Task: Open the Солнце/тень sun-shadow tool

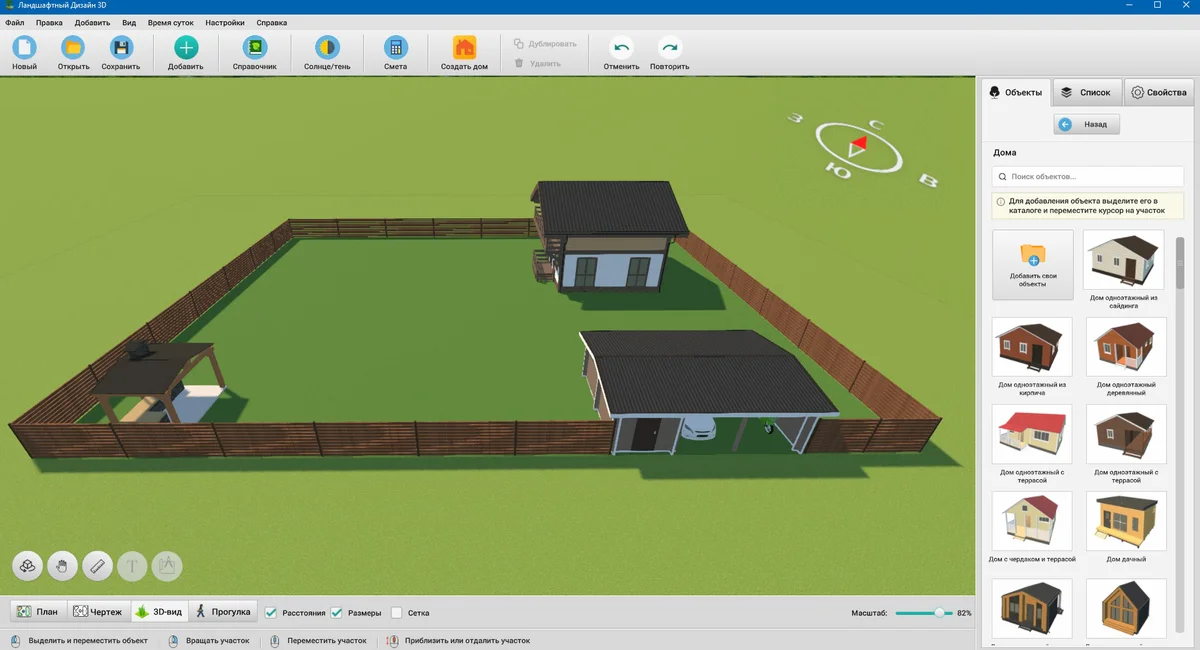Action: 327,47
